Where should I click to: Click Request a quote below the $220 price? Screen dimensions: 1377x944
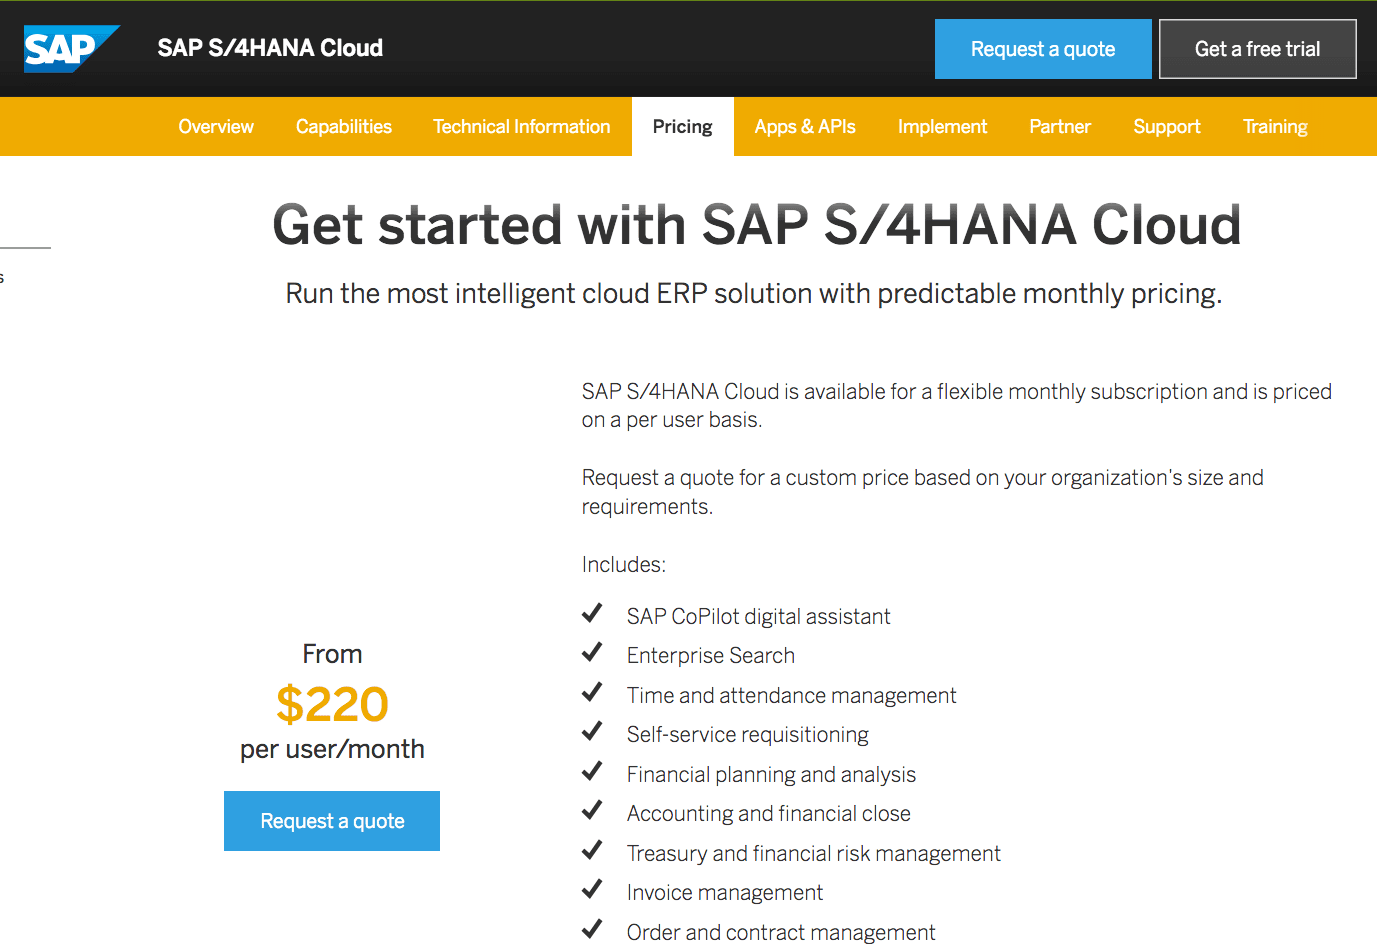tap(332, 821)
